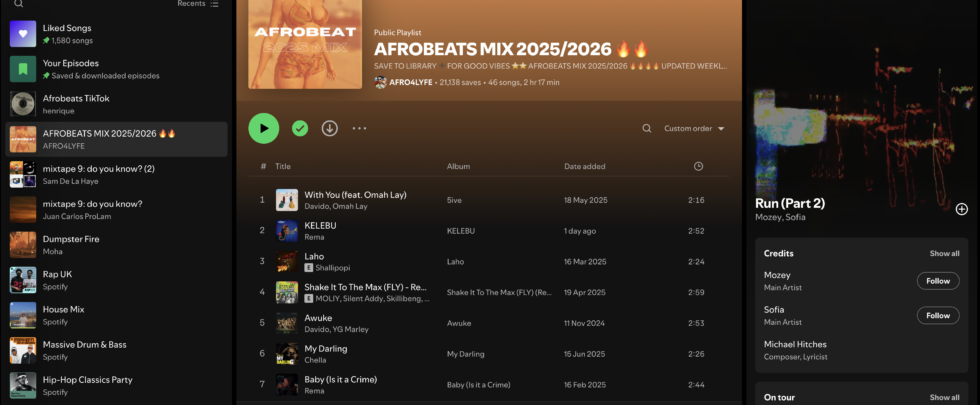980x405 pixels.
Task: Follow the artist Sofia
Action: [938, 315]
